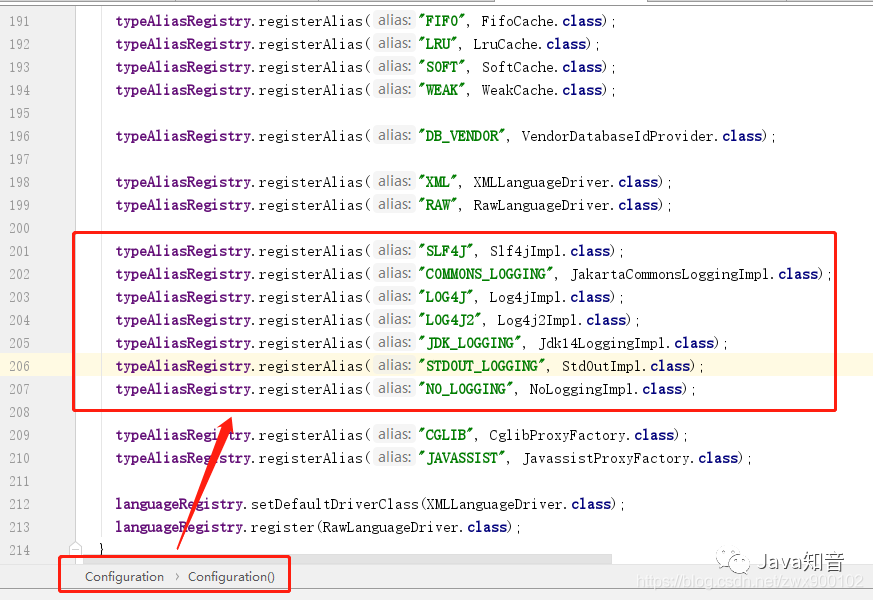Image resolution: width=873 pixels, height=600 pixels.
Task: Click VendorDatabaseIdProvider class reference
Action: tap(617, 136)
